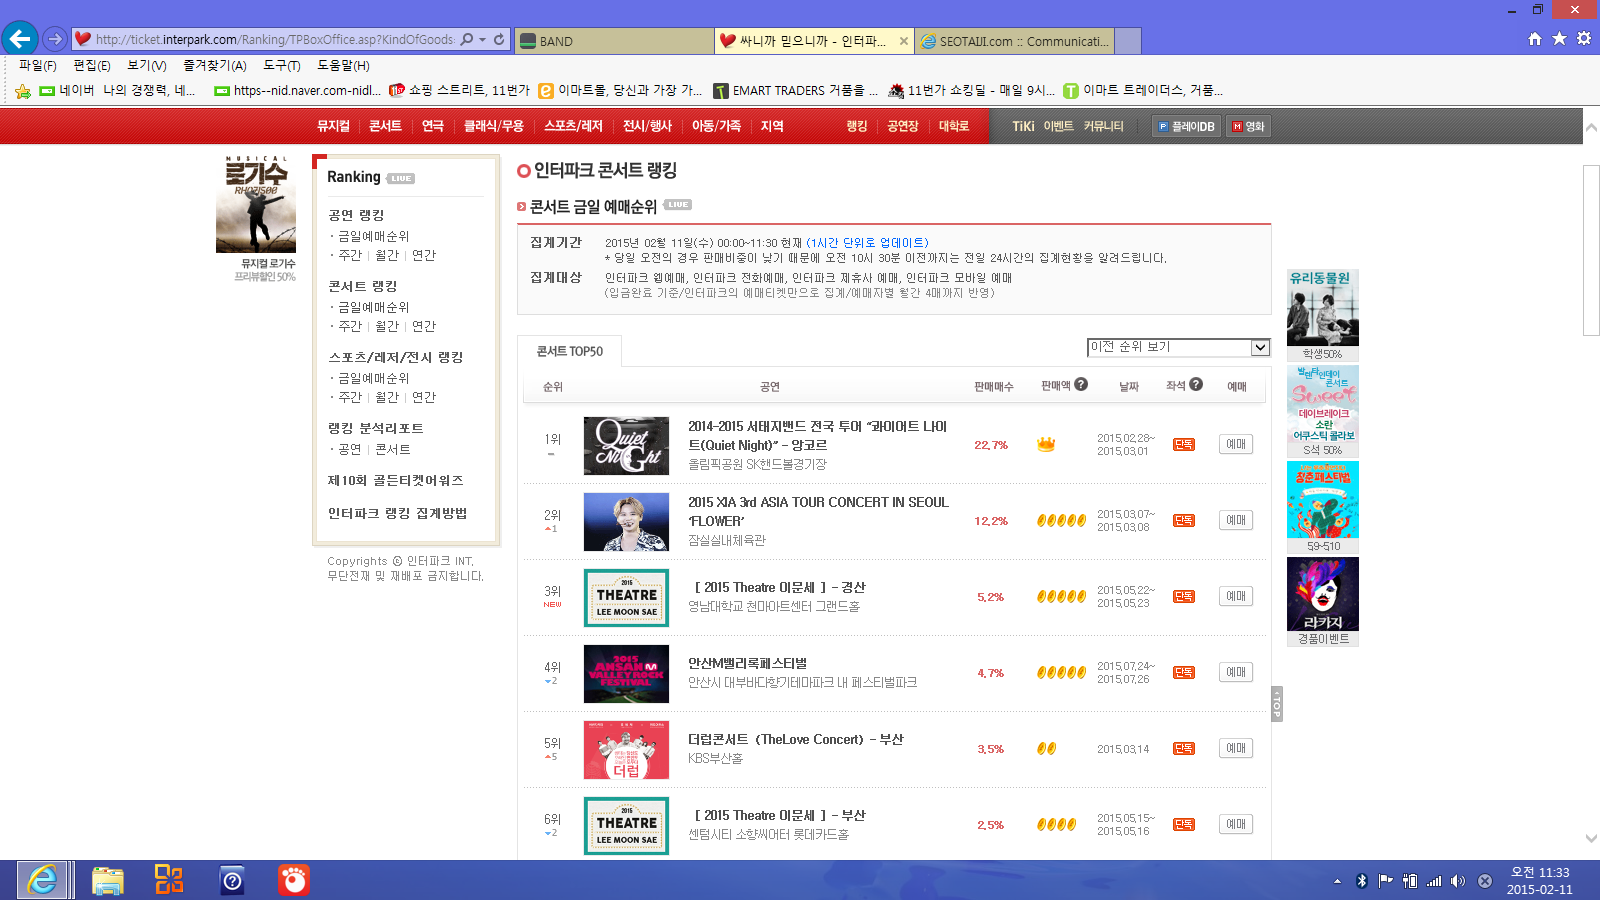
Task: Open the browser tools gear icon
Action: tap(1583, 39)
